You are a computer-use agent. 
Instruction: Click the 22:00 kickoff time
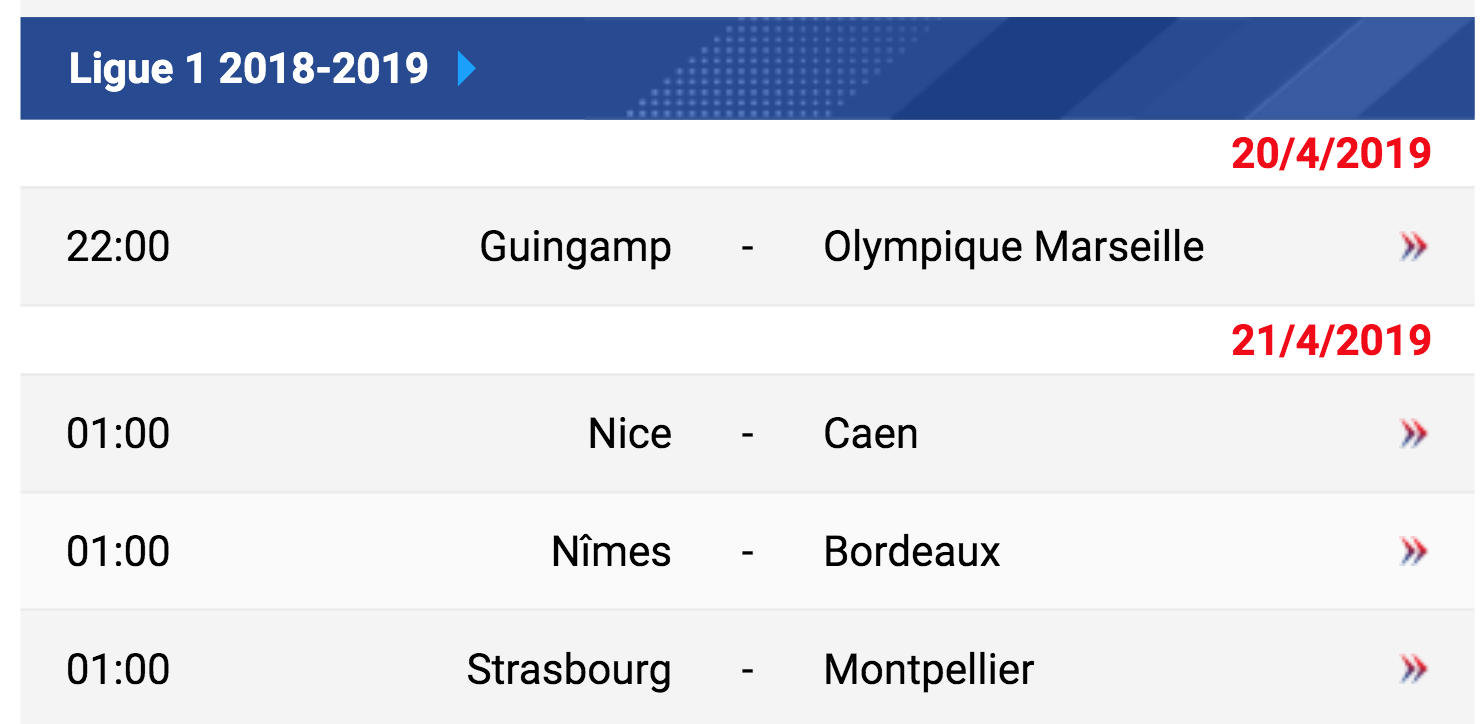118,247
